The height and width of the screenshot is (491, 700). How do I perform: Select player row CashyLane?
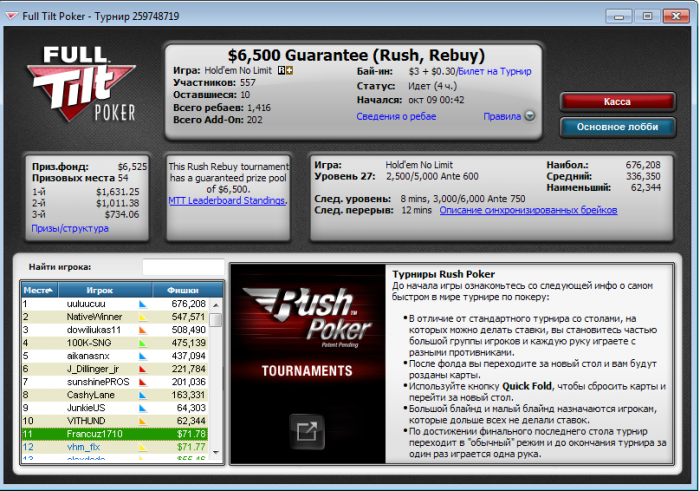point(115,395)
